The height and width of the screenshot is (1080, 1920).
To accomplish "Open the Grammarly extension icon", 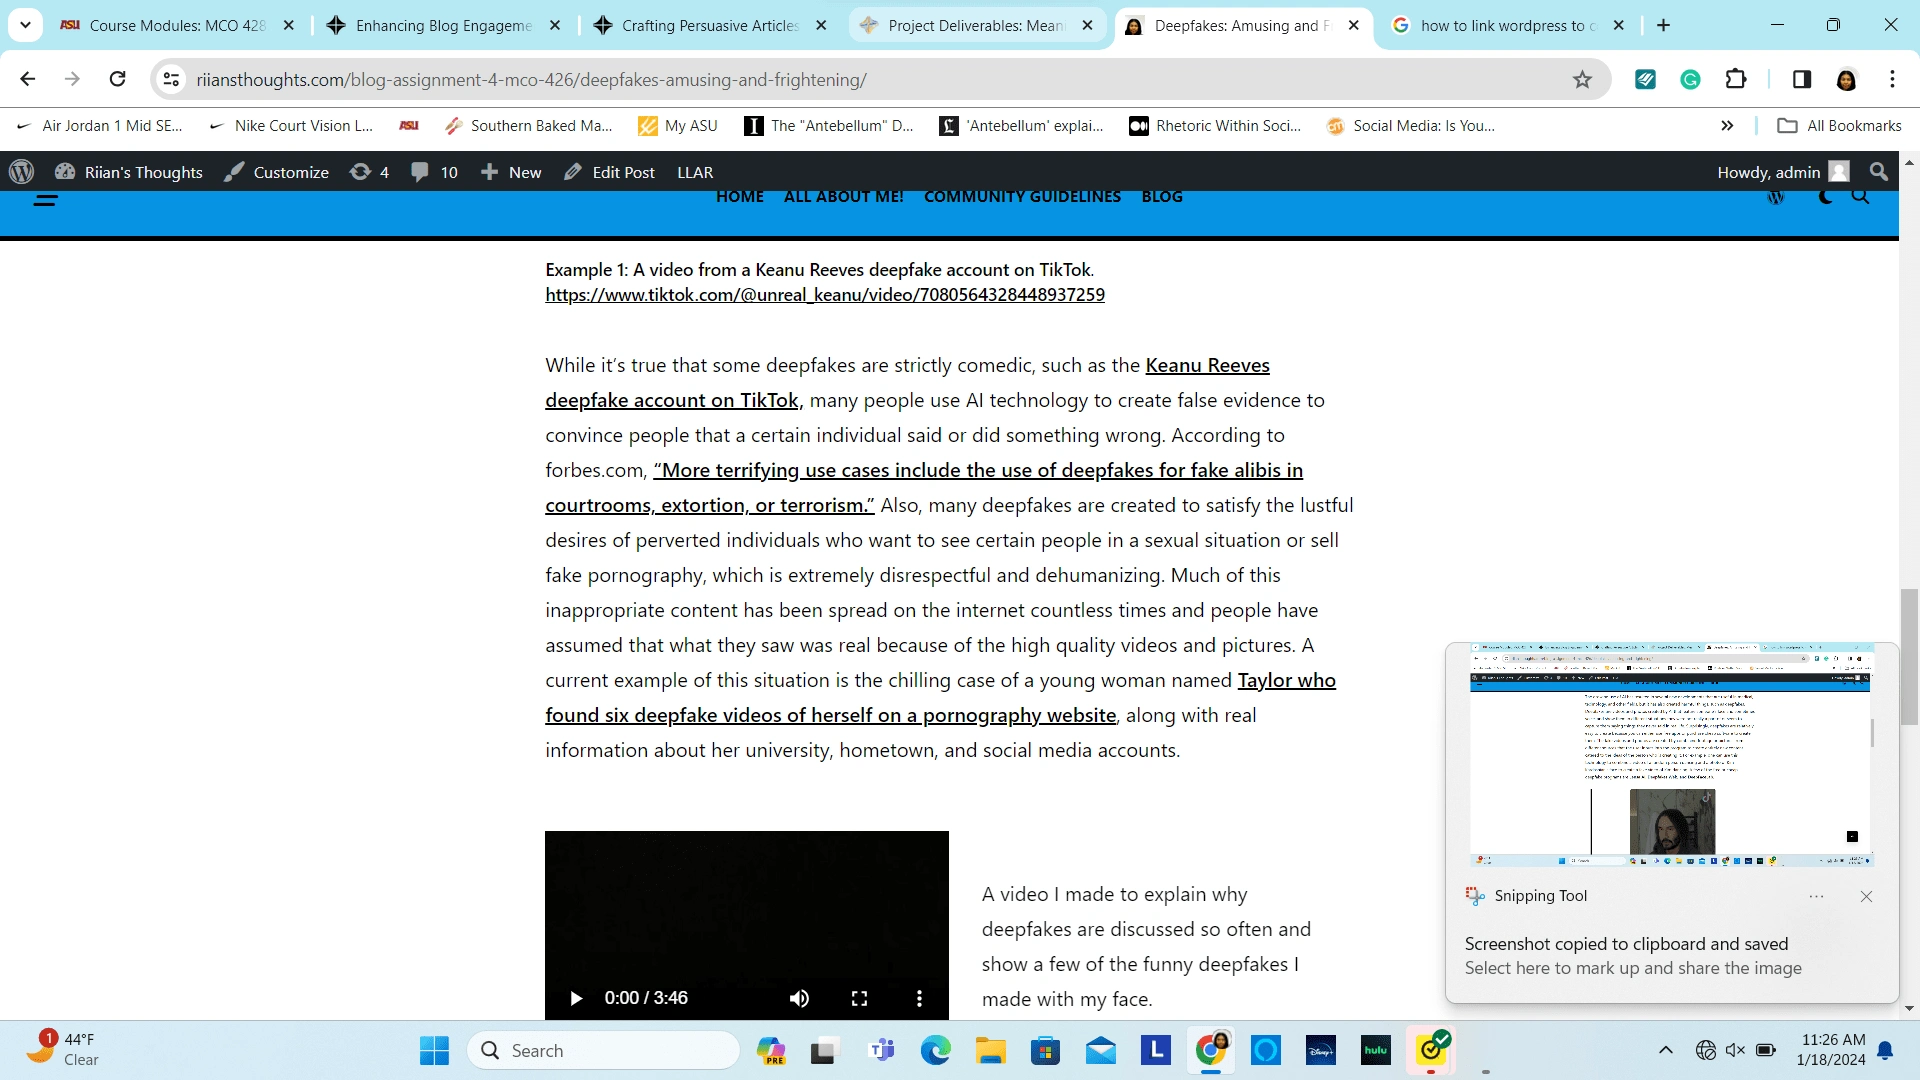I will click(x=1690, y=80).
